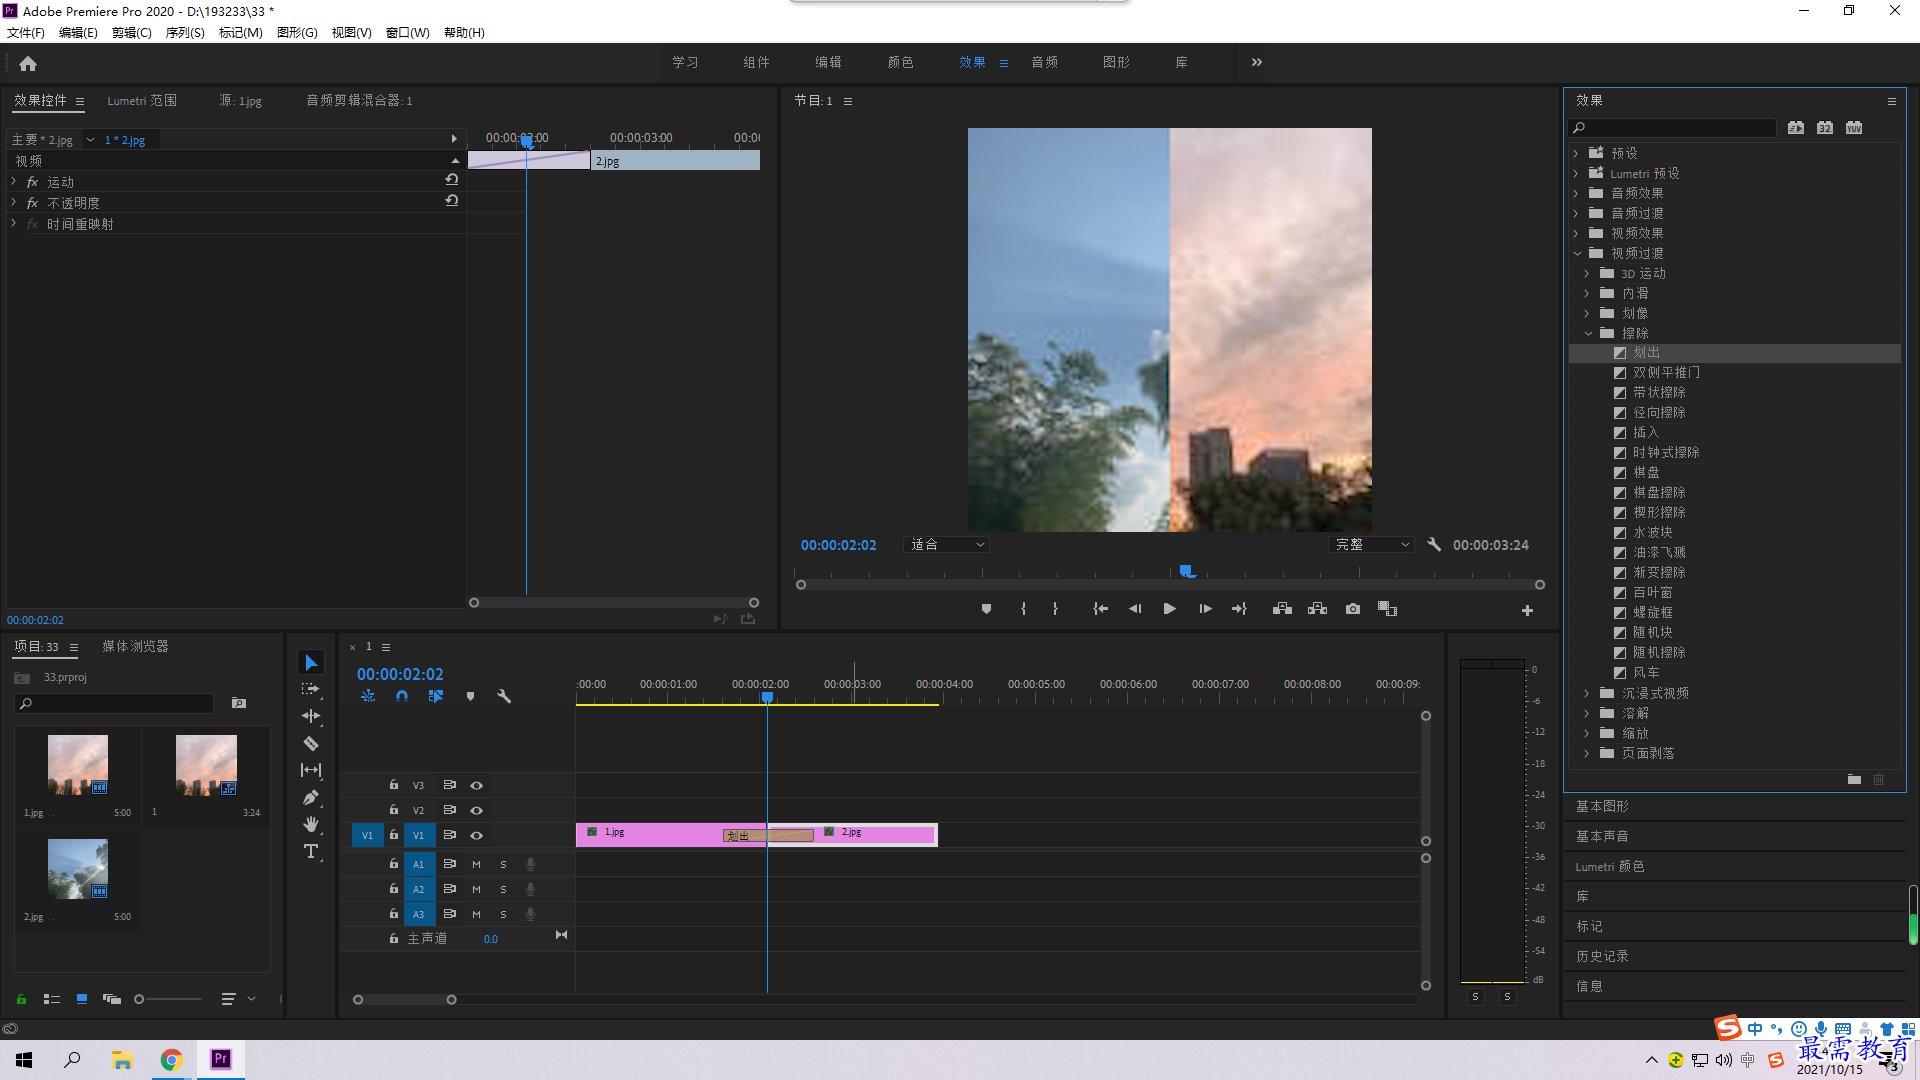Select the Pen tool

[311, 797]
